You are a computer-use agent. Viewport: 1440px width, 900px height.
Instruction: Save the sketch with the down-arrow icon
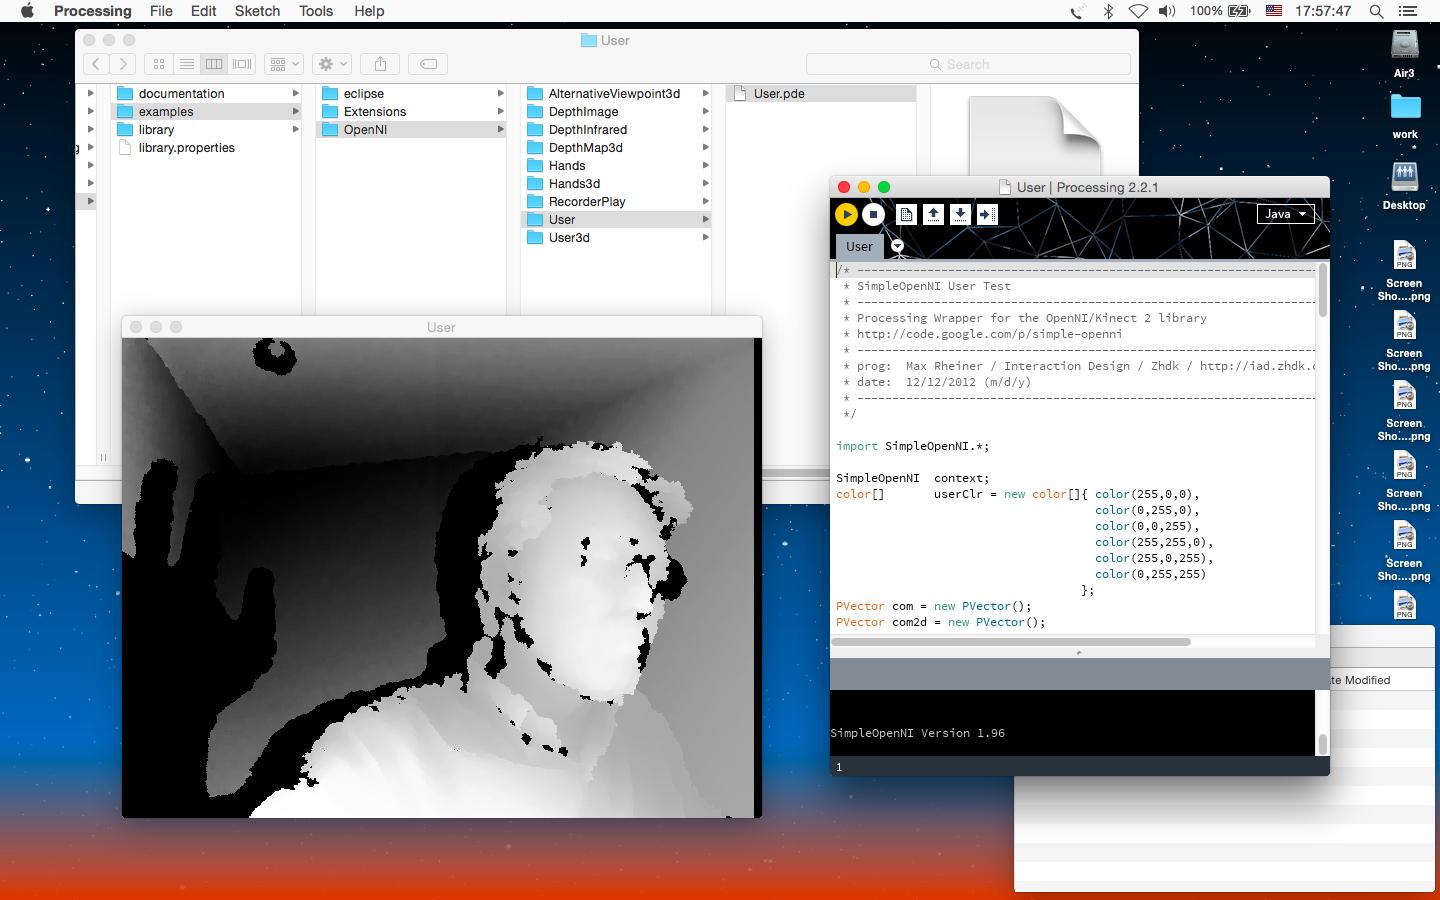coord(960,214)
